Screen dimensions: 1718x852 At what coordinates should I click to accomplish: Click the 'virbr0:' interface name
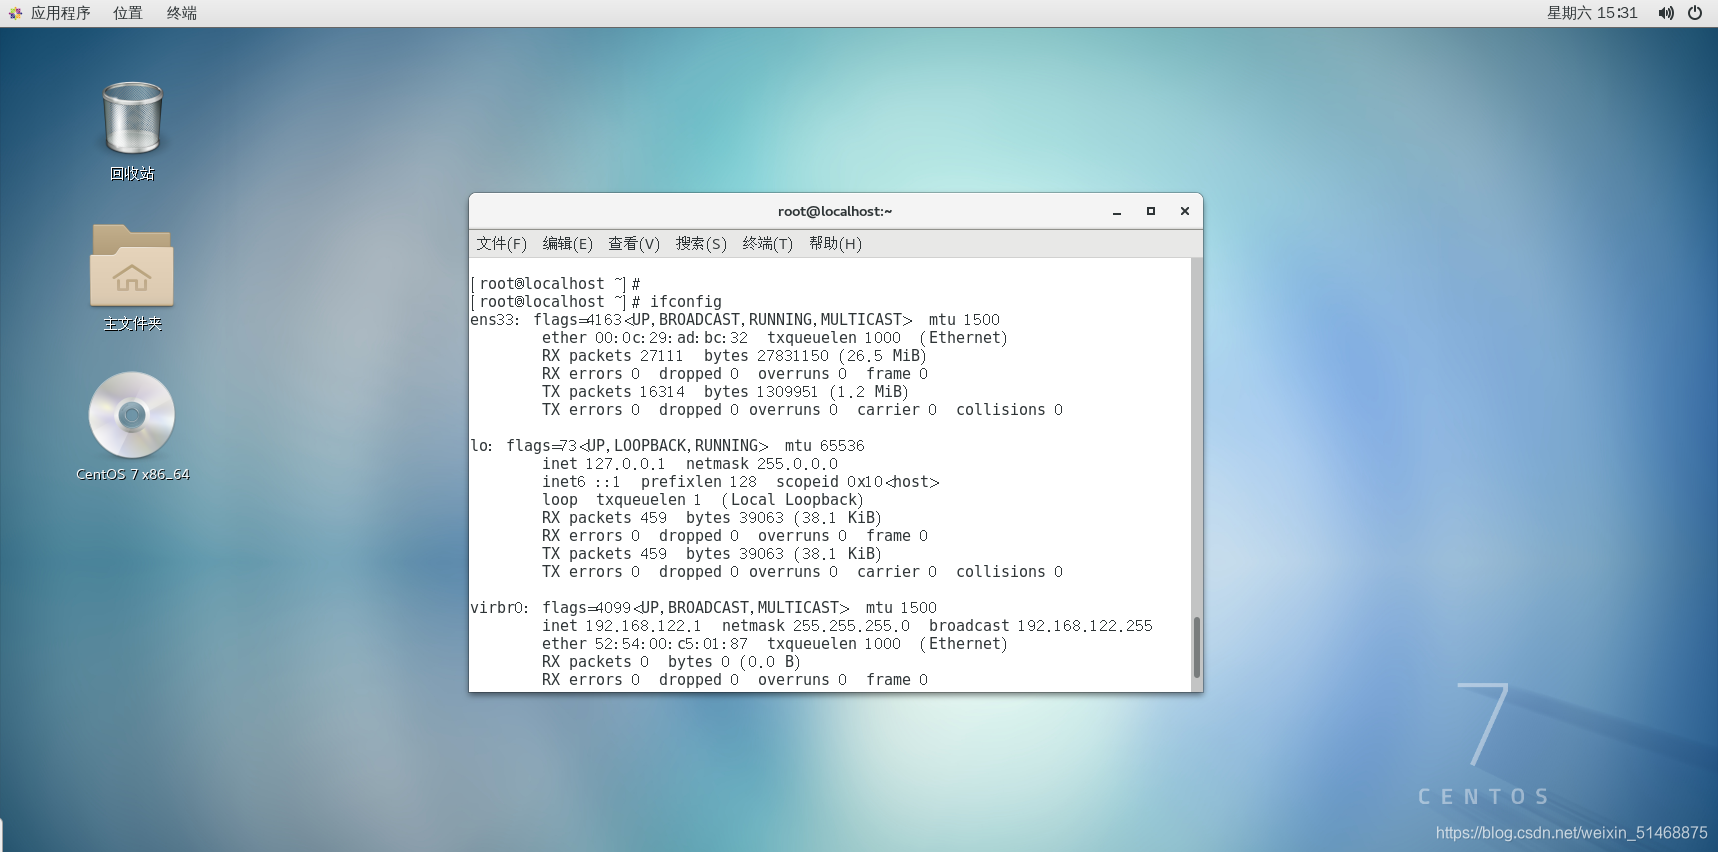click(x=499, y=608)
